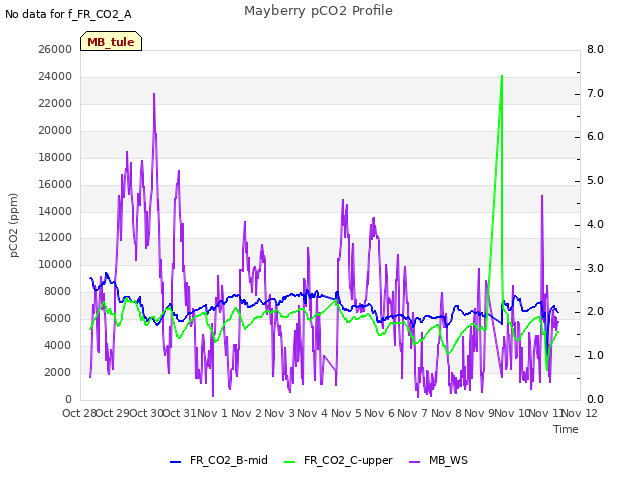Click the Oct 31 date label
This screenshot has width=640, height=480.
pos(180,413)
